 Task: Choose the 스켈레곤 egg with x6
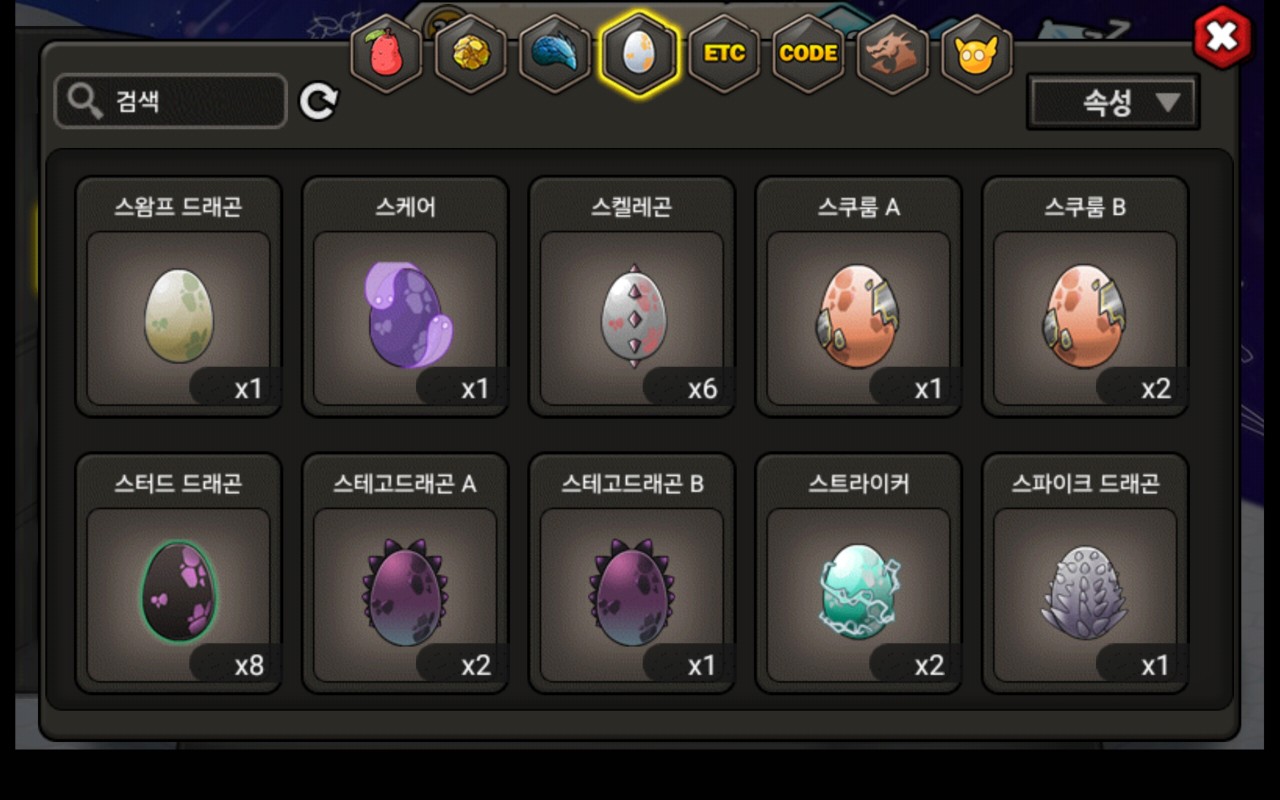click(632, 296)
